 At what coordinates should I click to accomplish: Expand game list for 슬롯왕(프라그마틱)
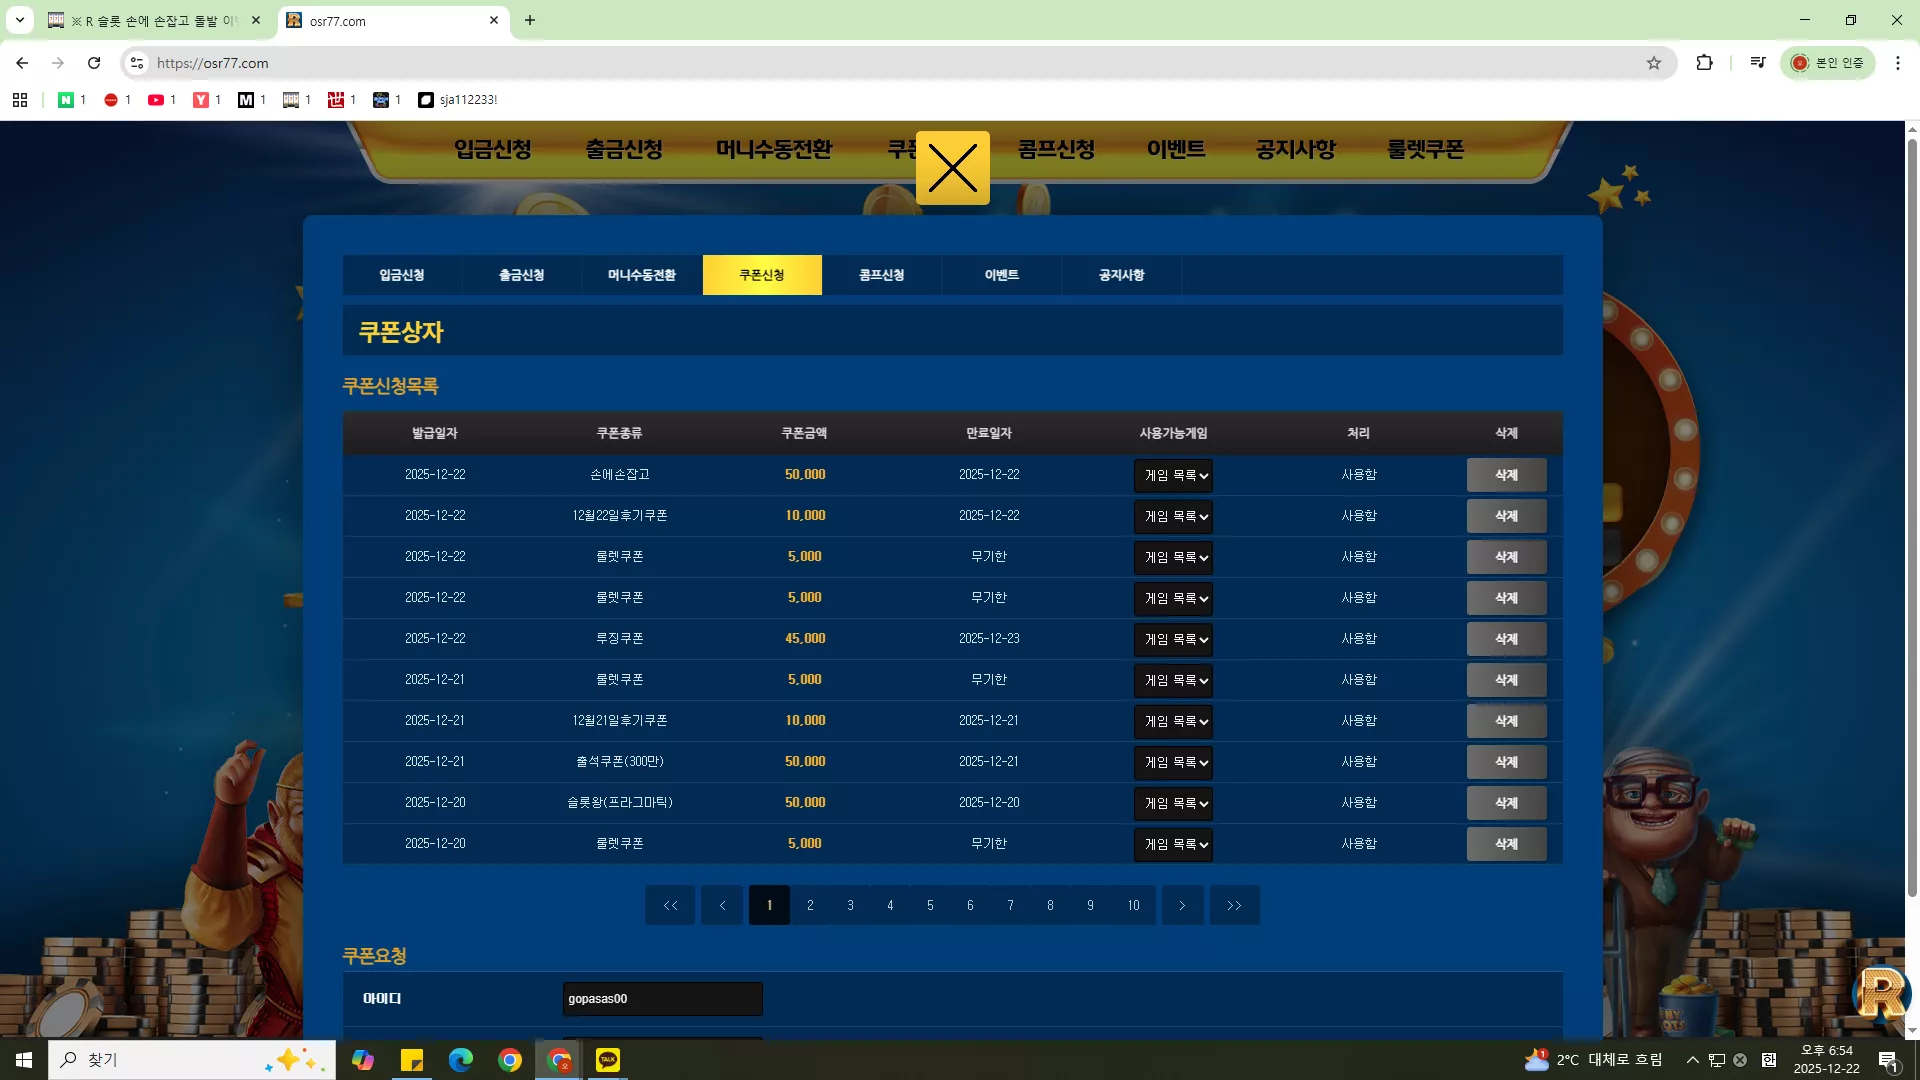pyautogui.click(x=1174, y=804)
